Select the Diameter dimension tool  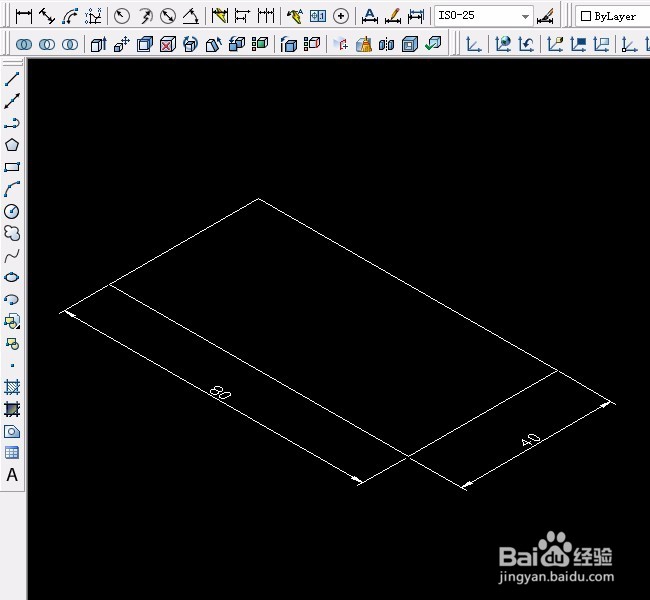168,16
